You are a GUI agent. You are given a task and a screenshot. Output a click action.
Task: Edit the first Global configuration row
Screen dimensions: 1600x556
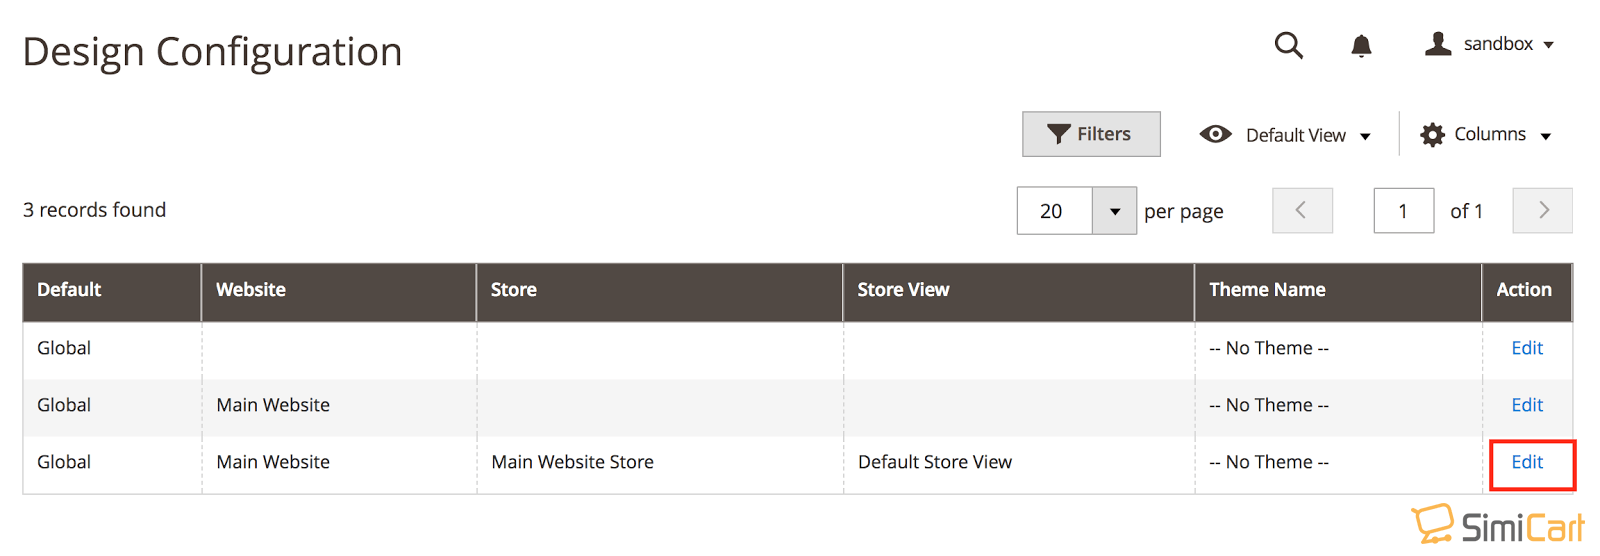coord(1527,348)
